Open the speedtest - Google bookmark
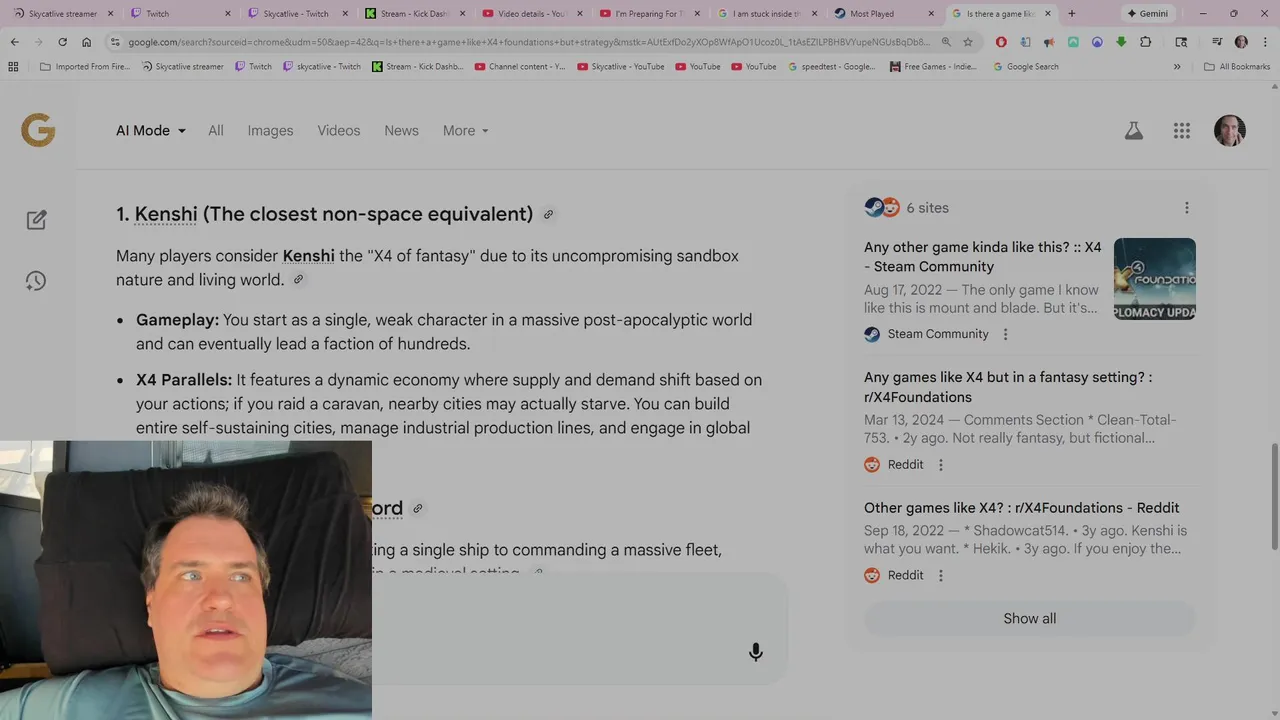The image size is (1280, 720). click(831, 67)
